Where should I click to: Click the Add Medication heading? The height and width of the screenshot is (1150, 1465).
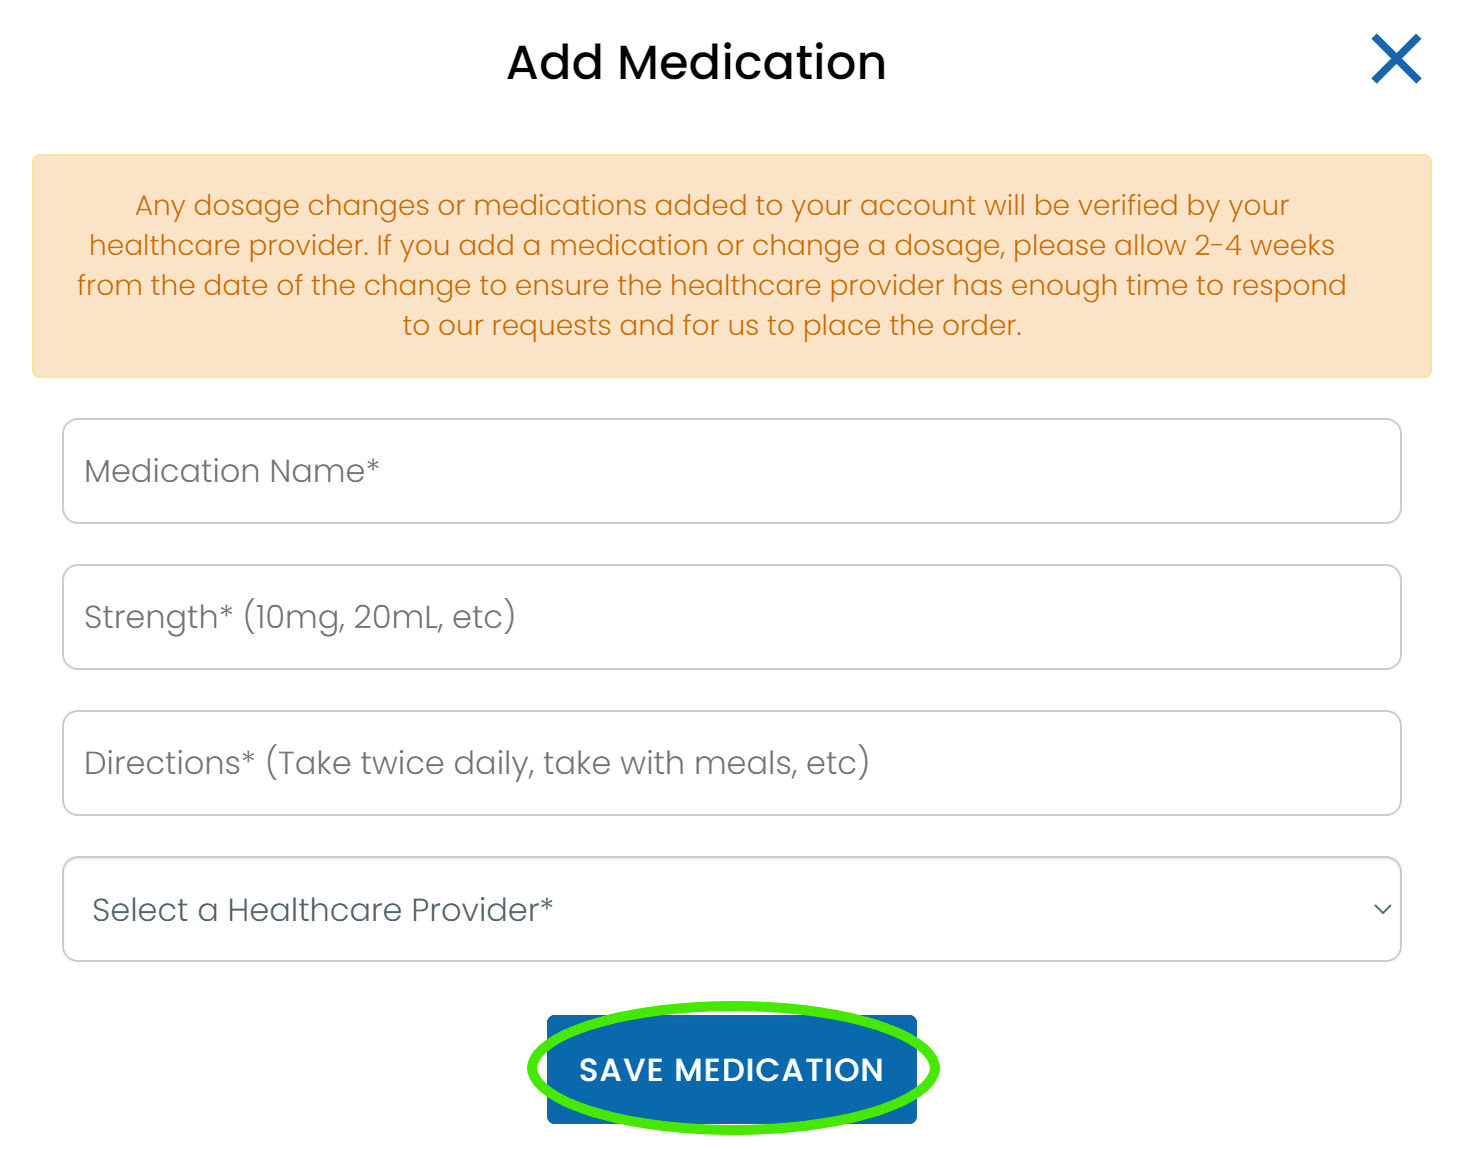pos(696,62)
